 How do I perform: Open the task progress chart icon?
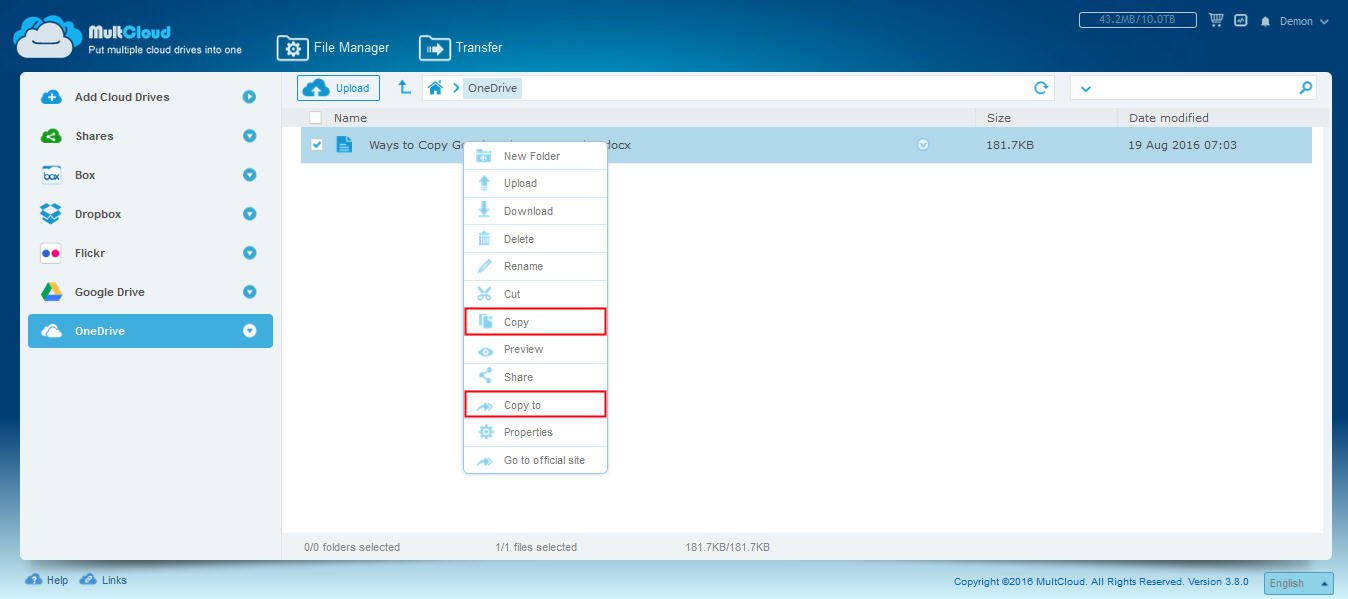pyautogui.click(x=1241, y=20)
